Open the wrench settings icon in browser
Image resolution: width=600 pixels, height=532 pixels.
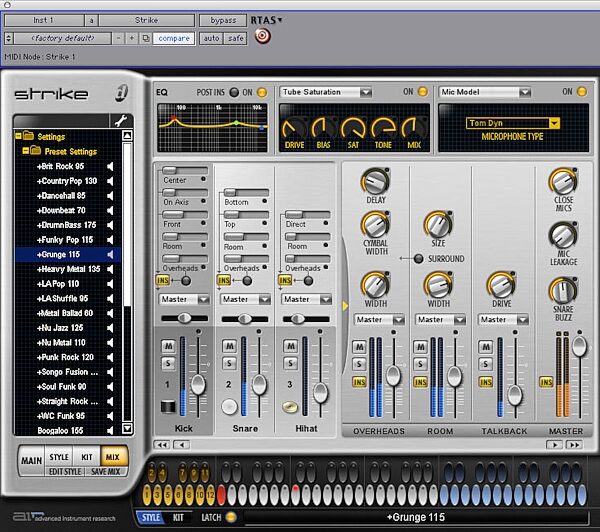(x=121, y=121)
